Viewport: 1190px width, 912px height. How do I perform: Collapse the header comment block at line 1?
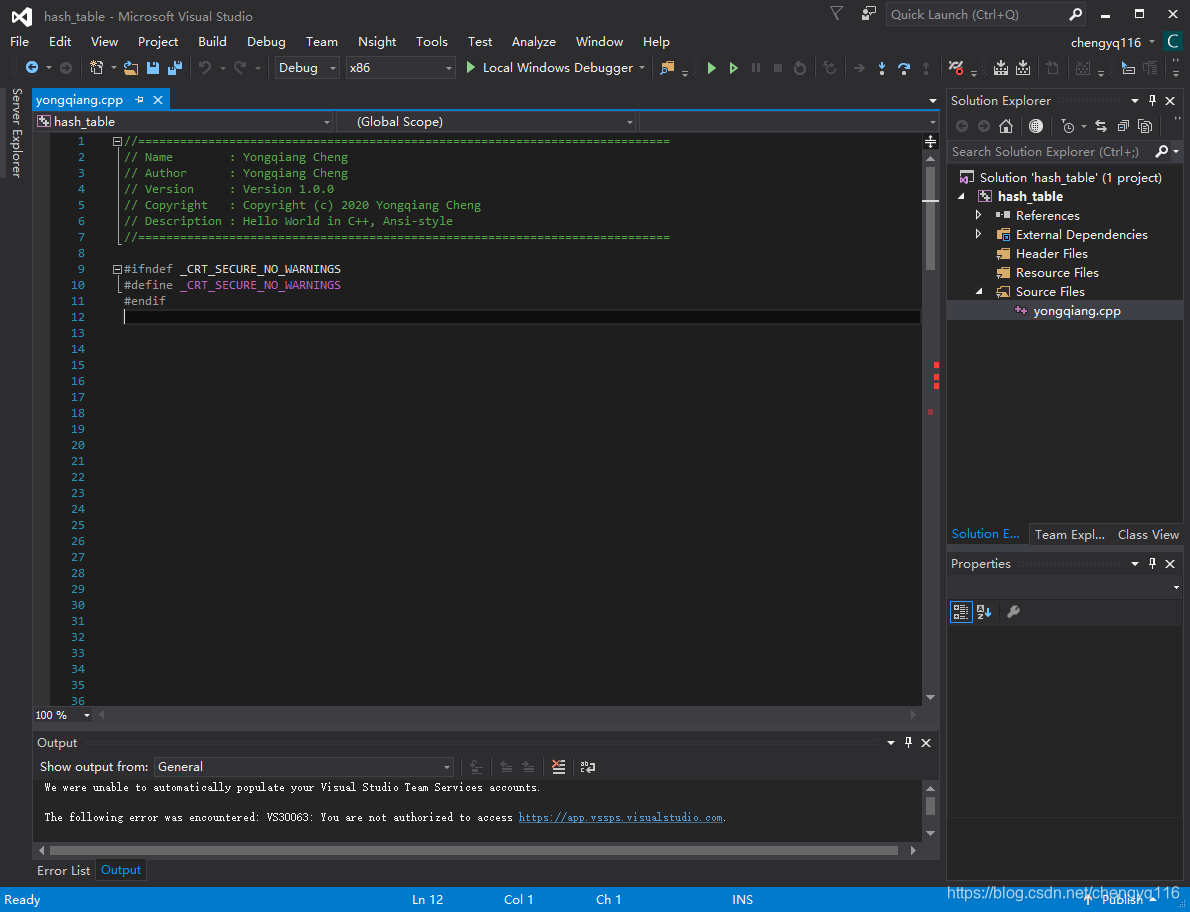117,141
